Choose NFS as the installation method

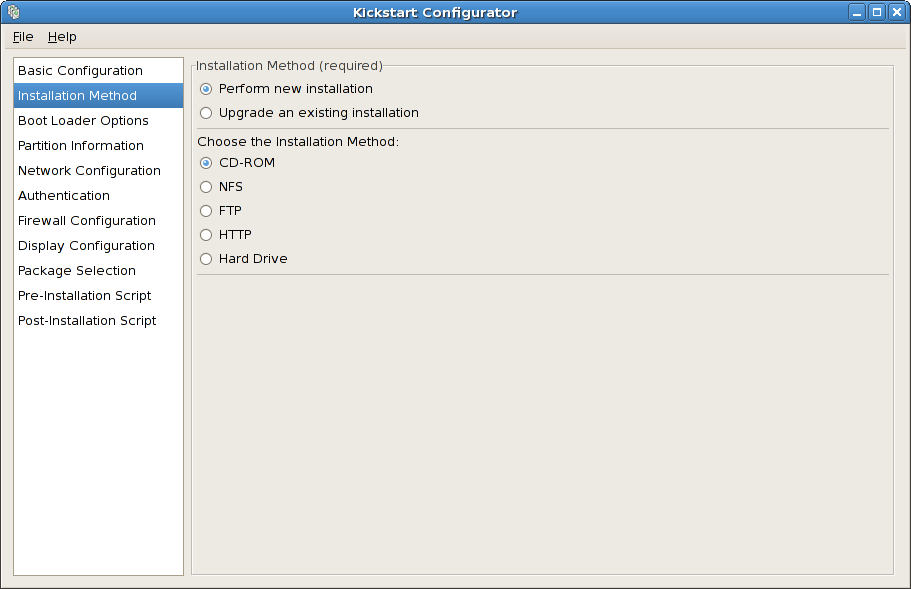(x=206, y=187)
